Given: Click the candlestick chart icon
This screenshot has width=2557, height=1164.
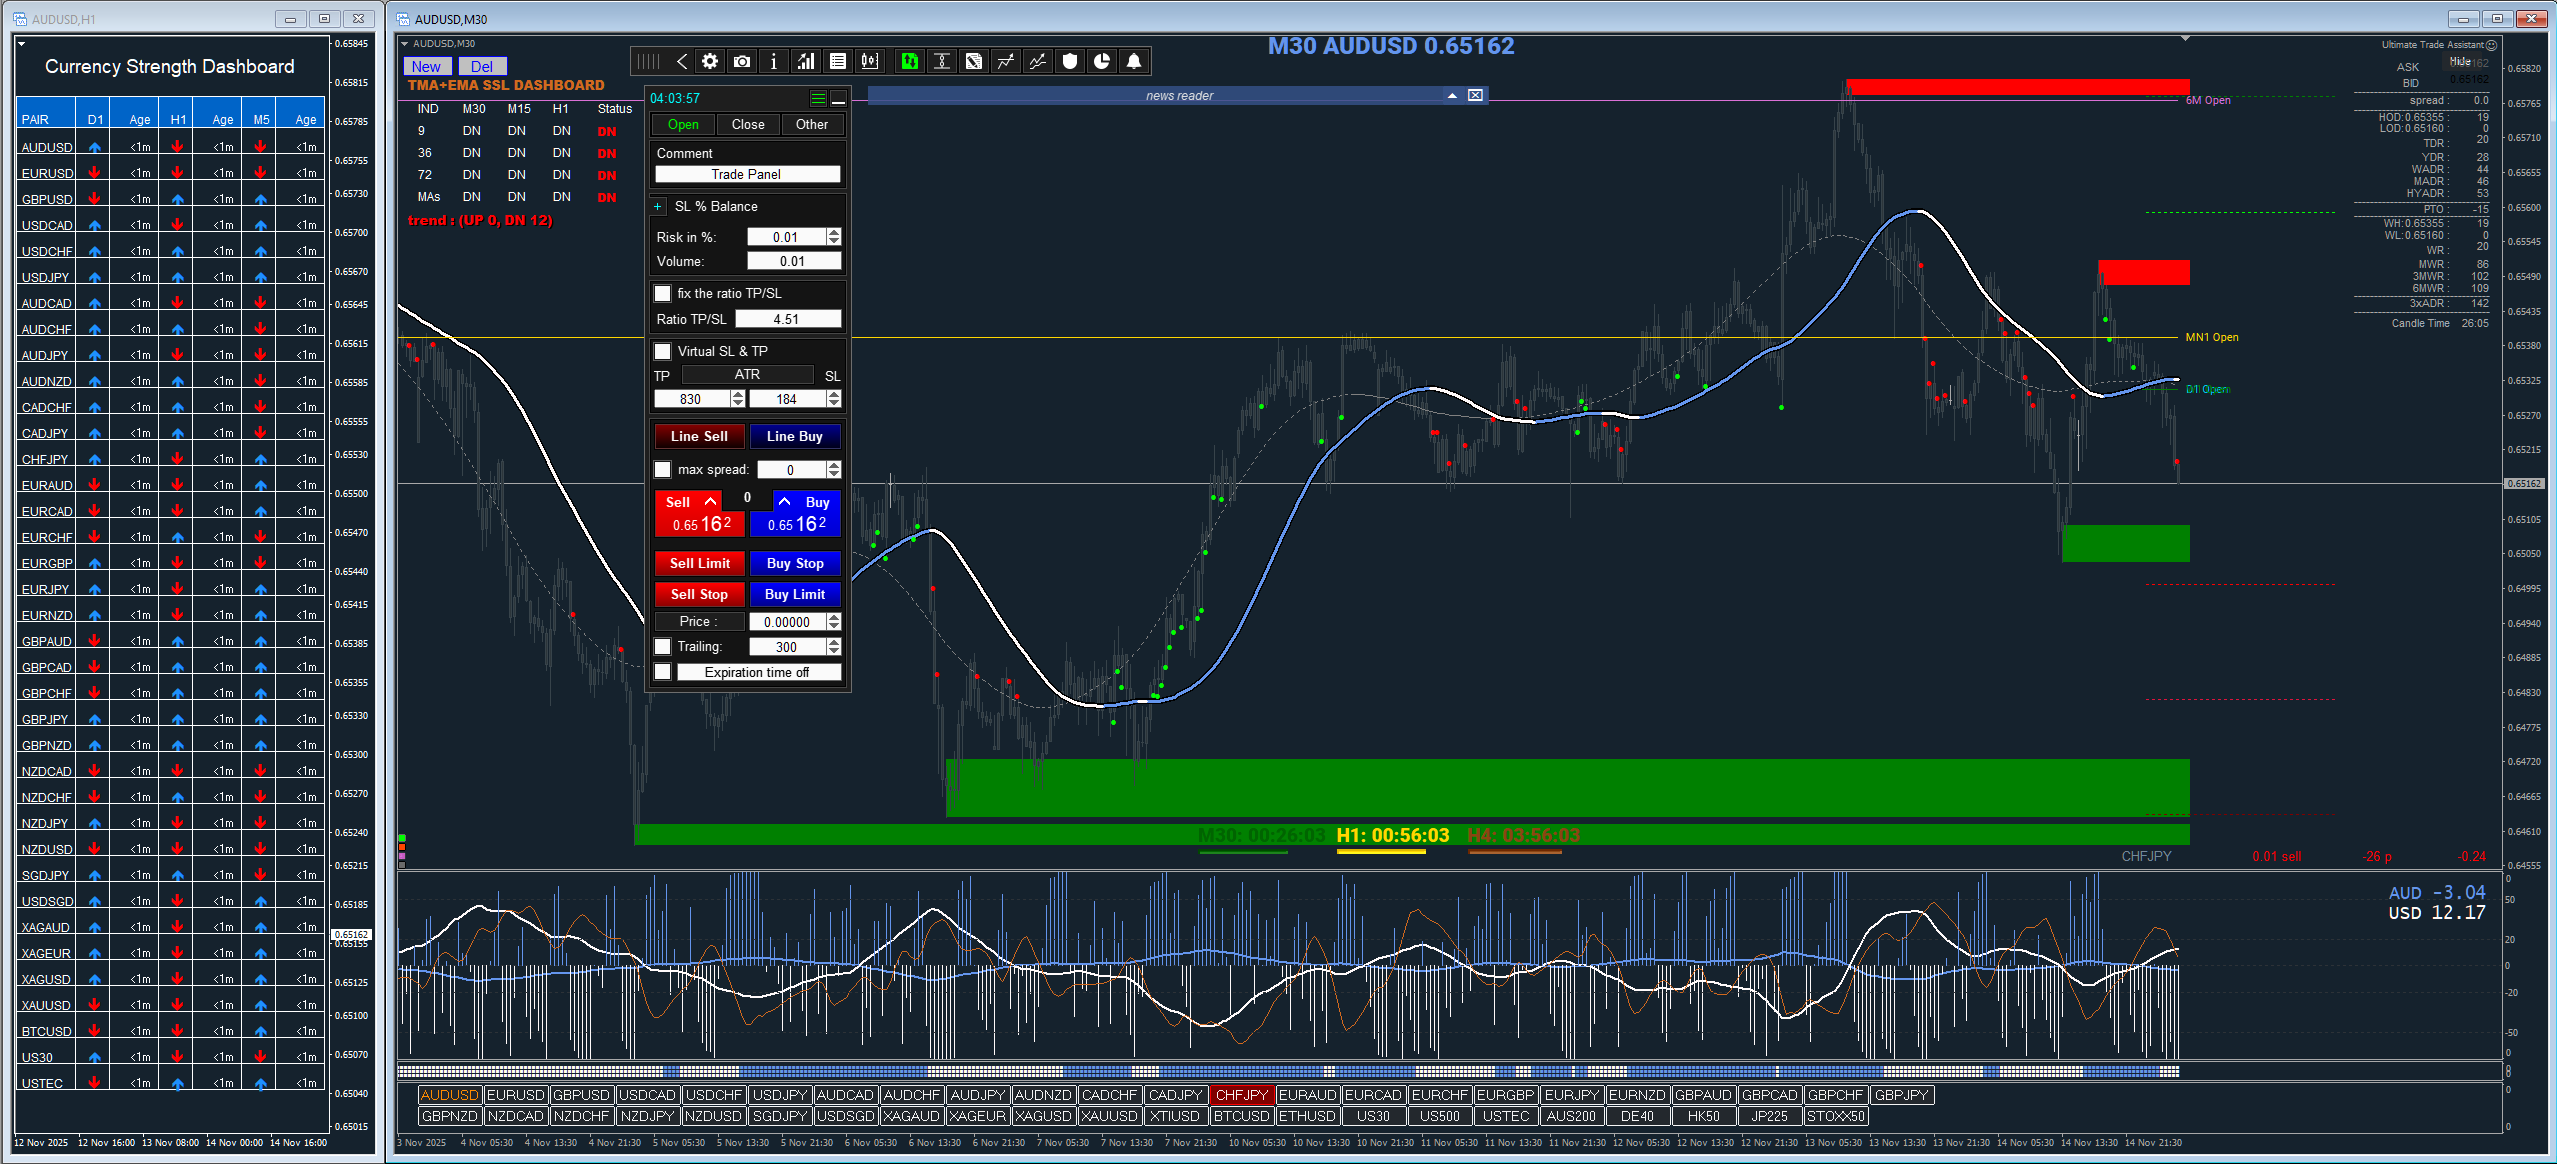Looking at the screenshot, I should (870, 62).
